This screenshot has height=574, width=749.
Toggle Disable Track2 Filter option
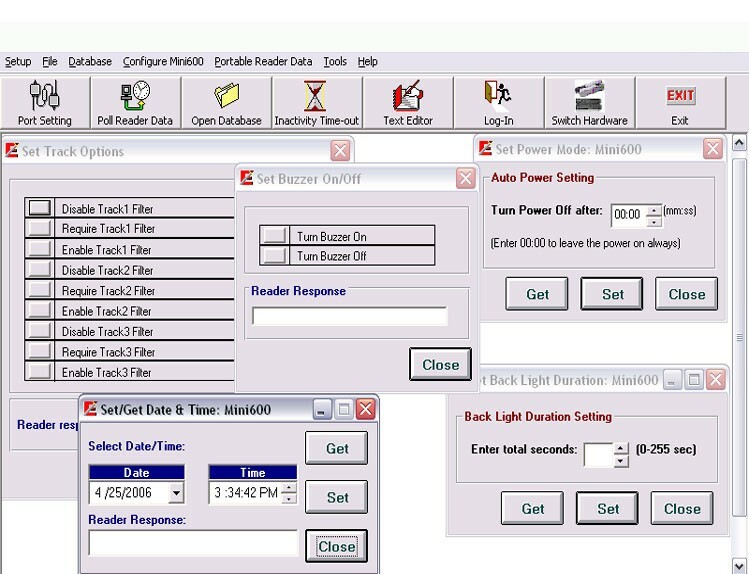[x=40, y=269]
